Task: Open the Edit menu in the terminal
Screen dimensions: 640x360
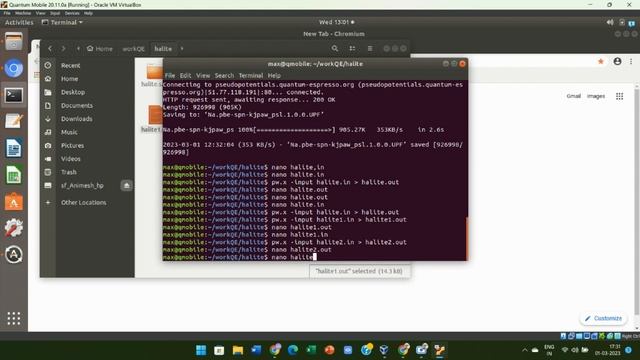Action: 185,76
